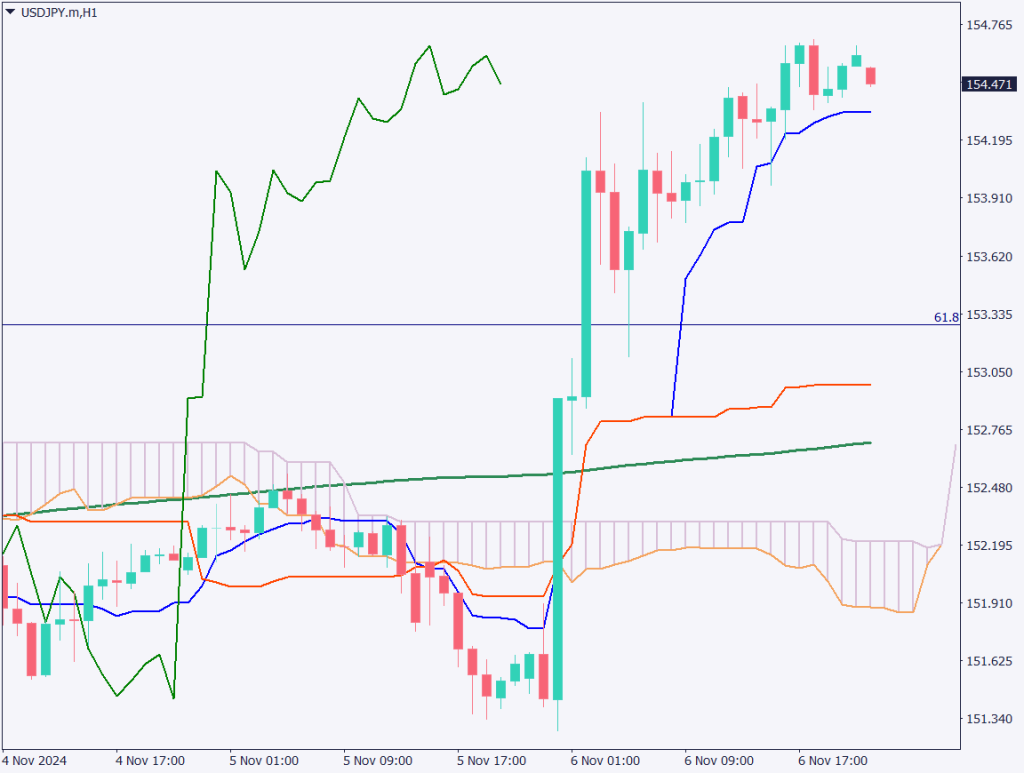This screenshot has width=1024, height=773.
Task: Select the current price tag 154.471
Action: pyautogui.click(x=985, y=85)
